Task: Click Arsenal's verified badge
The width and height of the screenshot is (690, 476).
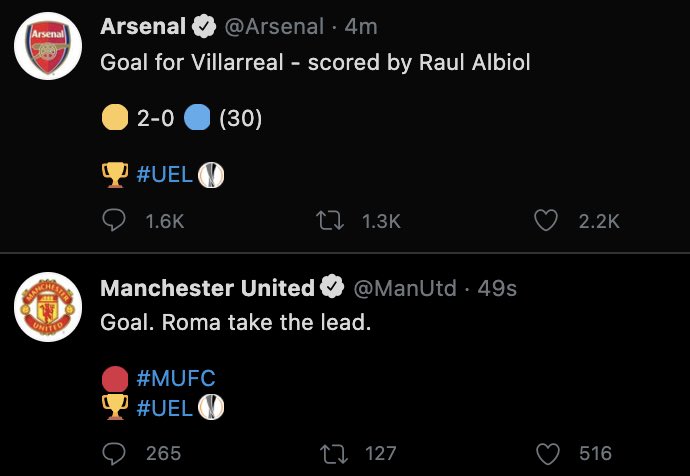Action: pos(207,27)
